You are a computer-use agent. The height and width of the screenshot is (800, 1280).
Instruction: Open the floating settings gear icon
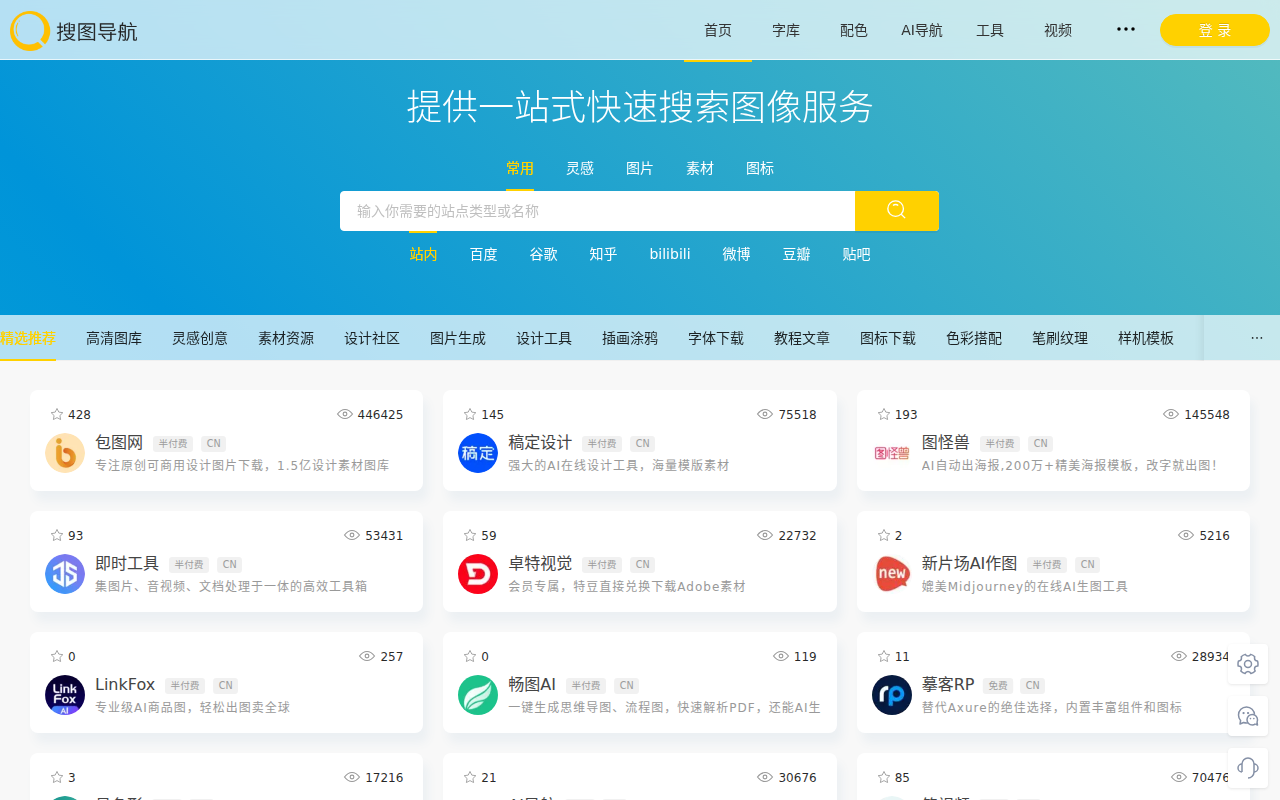point(1248,664)
